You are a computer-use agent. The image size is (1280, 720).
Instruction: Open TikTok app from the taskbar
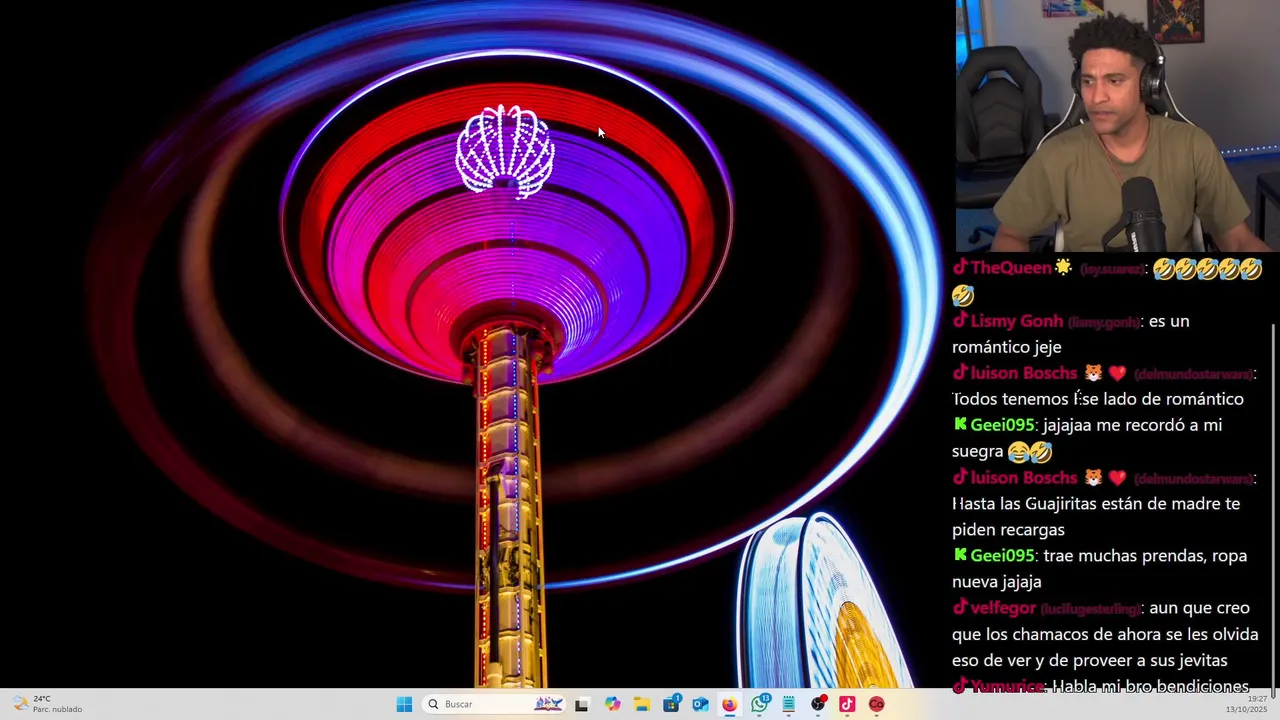(847, 704)
